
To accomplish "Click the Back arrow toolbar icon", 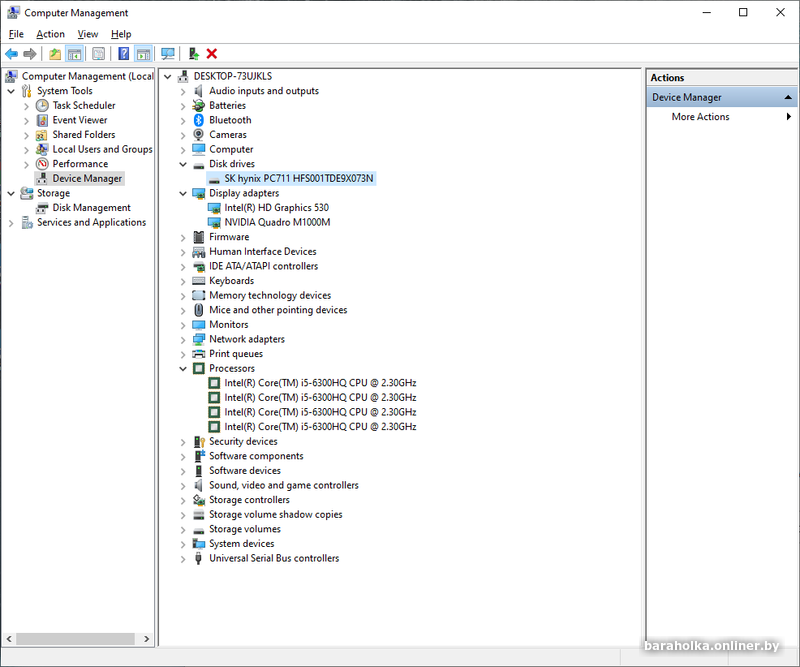I will (x=11, y=54).
